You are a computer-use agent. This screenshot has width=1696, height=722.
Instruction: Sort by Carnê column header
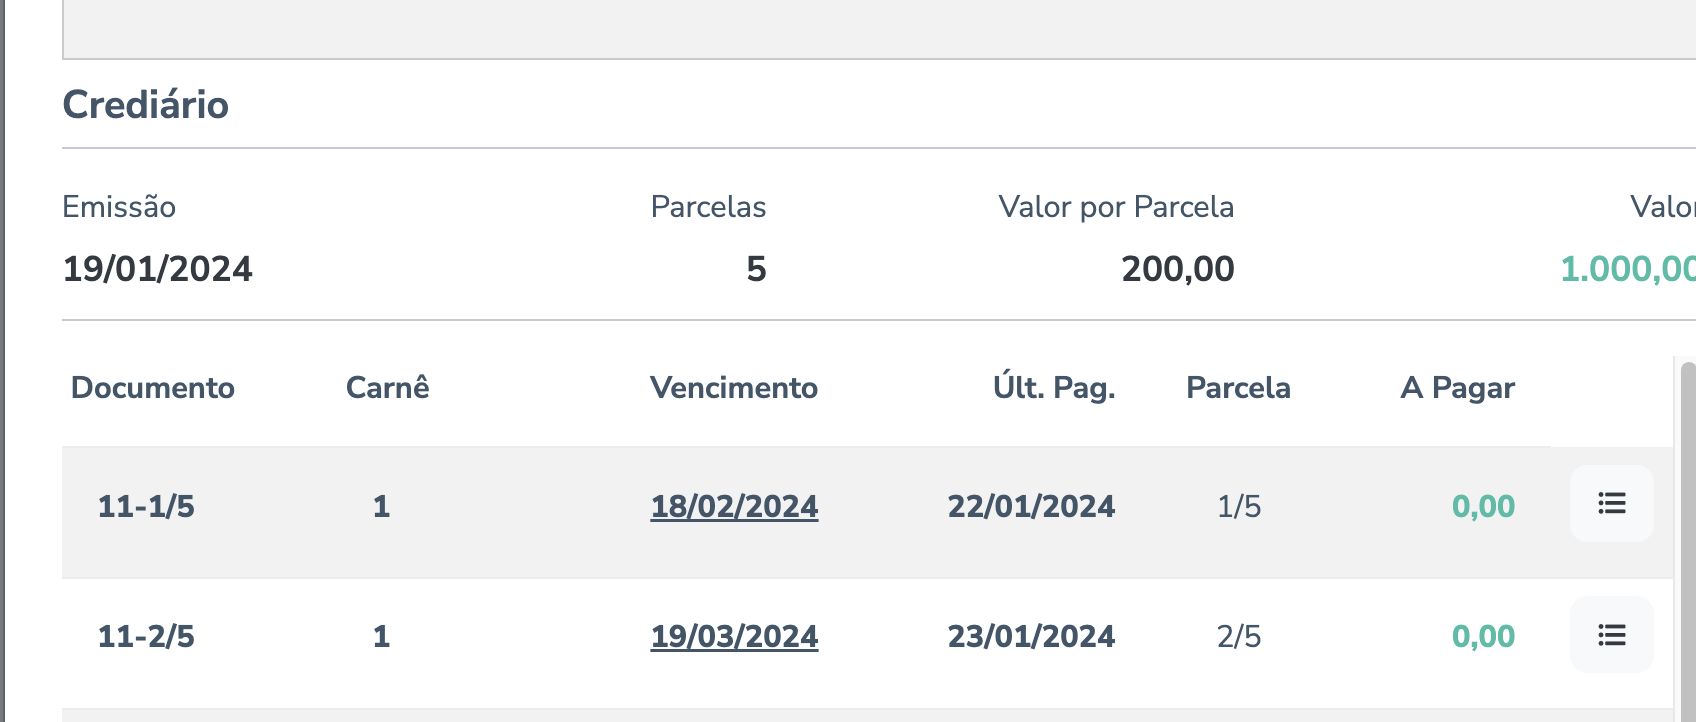387,388
